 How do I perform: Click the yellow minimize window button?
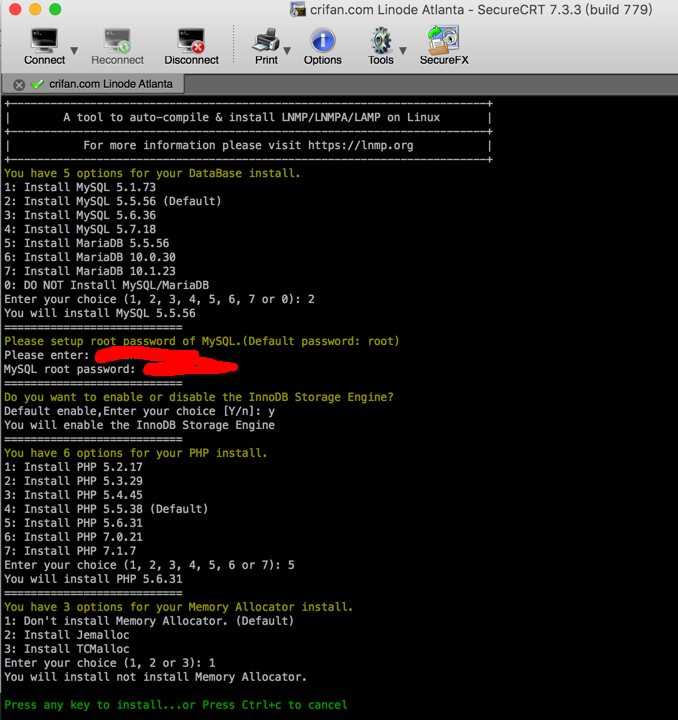point(35,9)
